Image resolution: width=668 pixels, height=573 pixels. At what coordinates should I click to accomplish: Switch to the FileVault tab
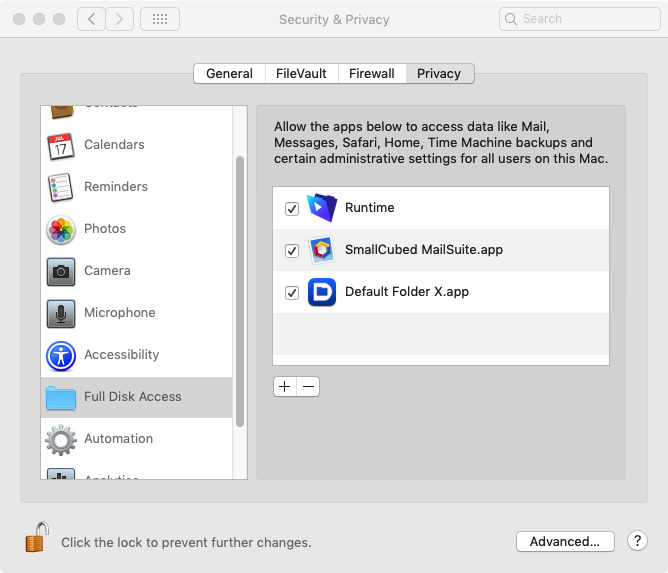coord(302,74)
